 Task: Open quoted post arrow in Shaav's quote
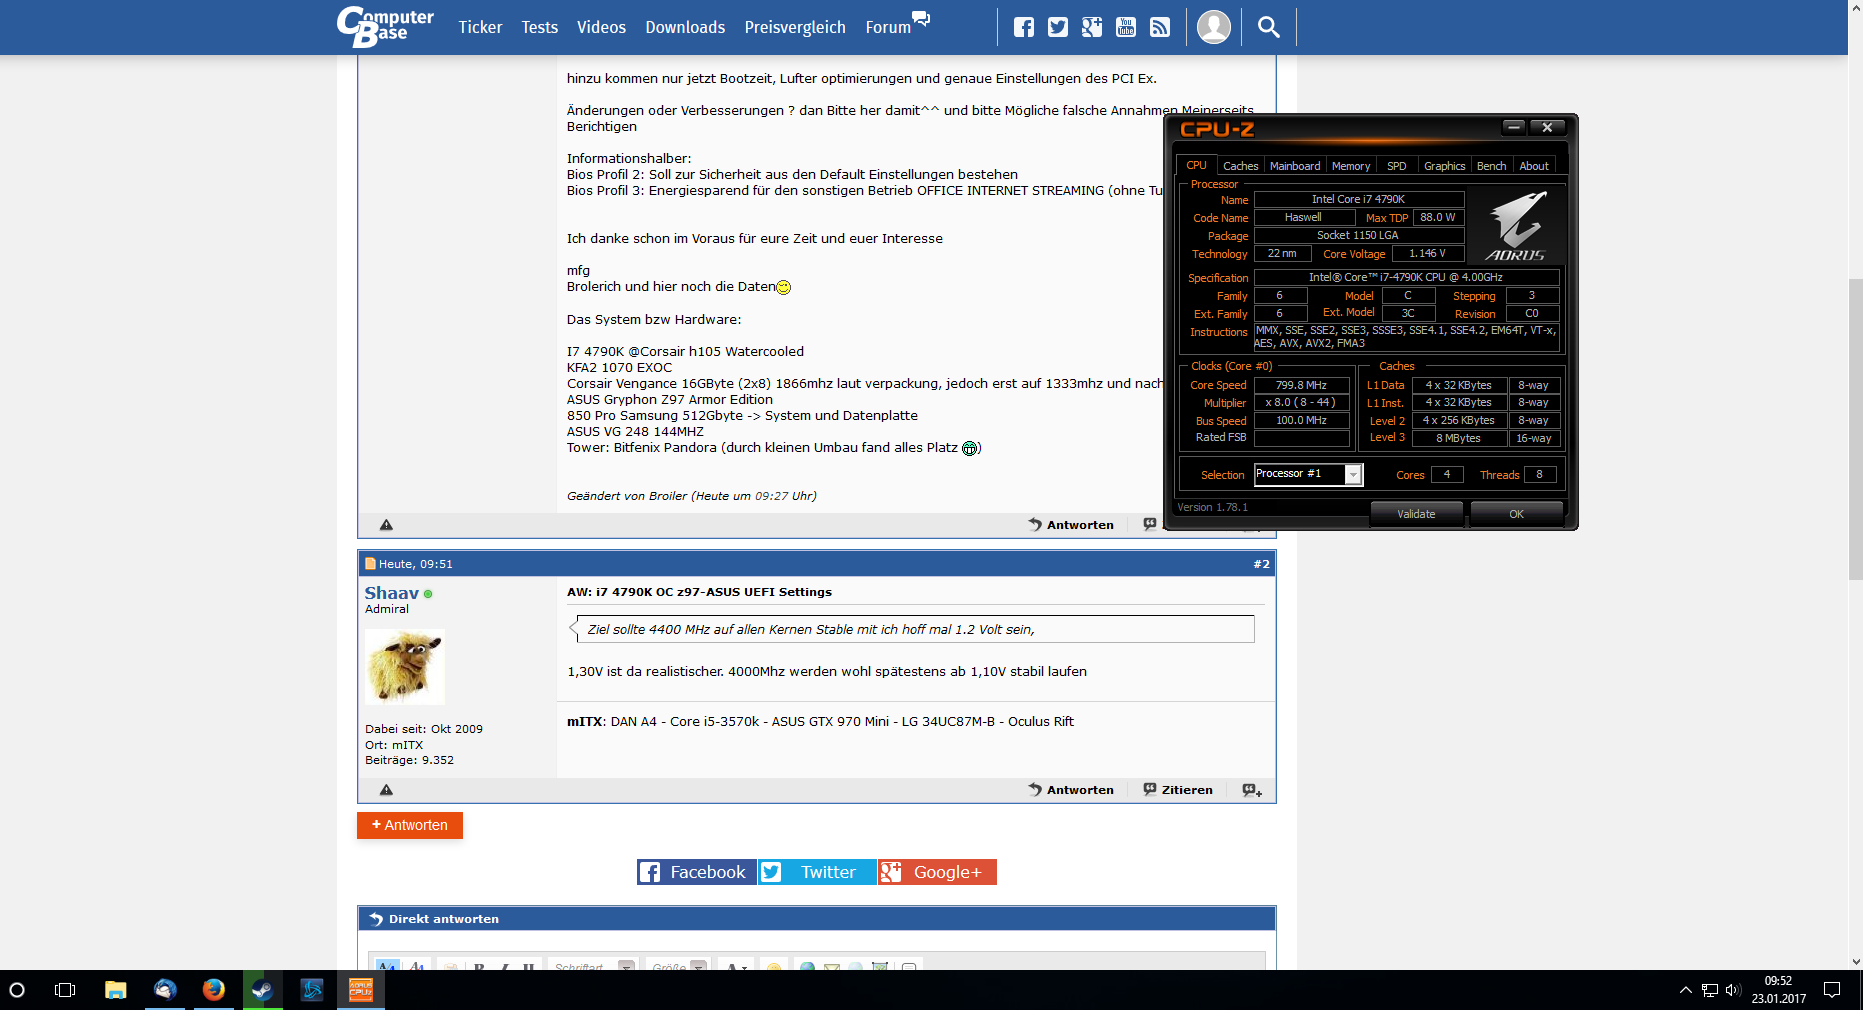(x=574, y=629)
